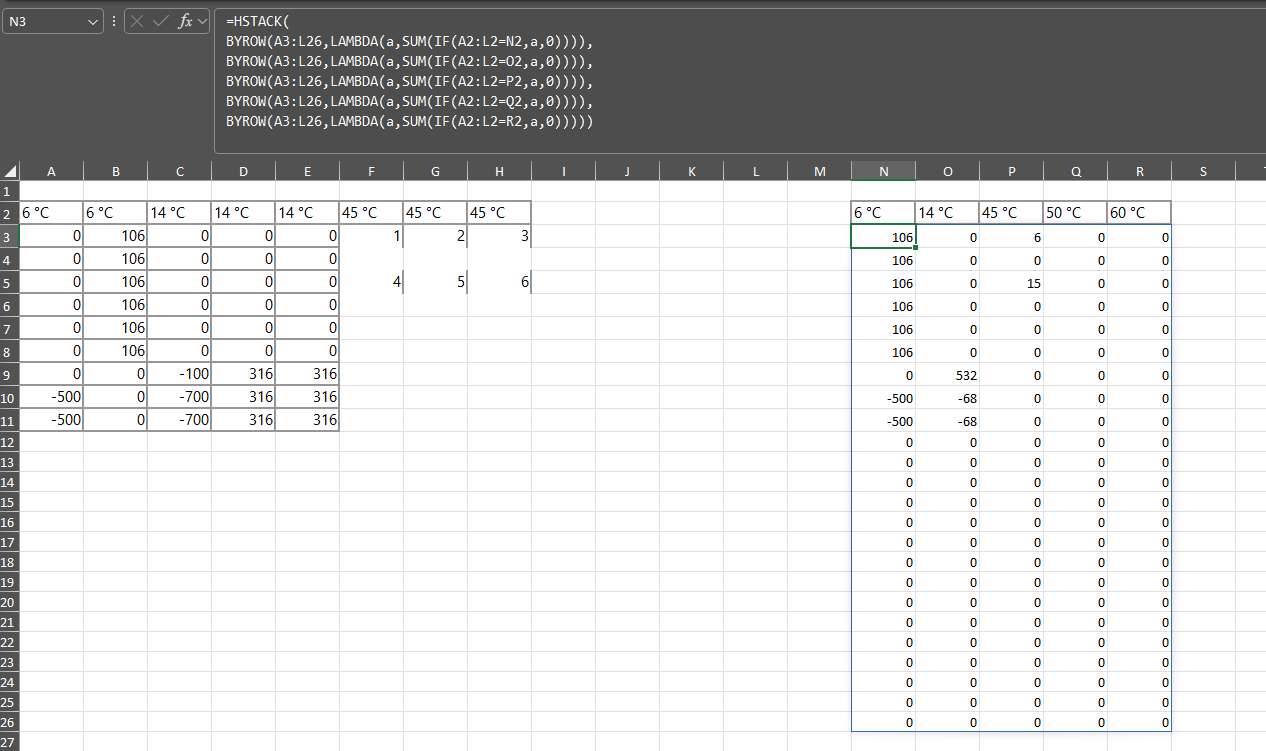1266x751 pixels.
Task: Select cell F3 containing 1
Action: click(371, 236)
